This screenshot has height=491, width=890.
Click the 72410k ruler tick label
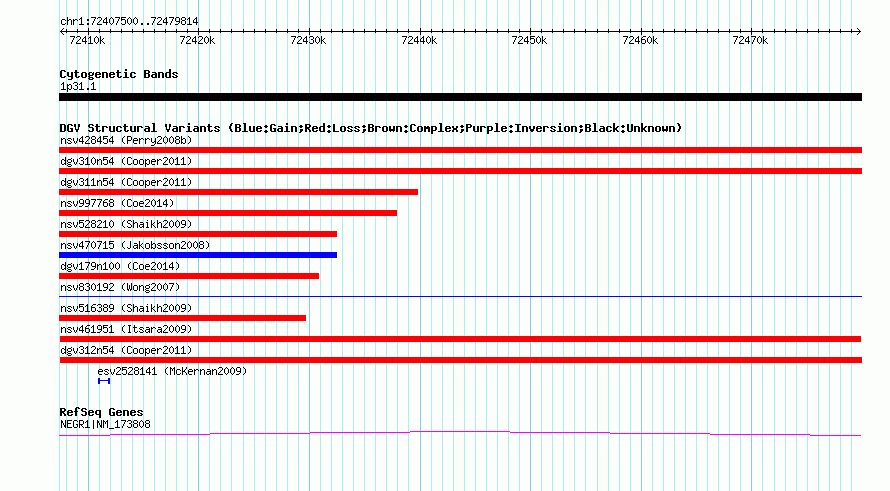click(x=87, y=40)
